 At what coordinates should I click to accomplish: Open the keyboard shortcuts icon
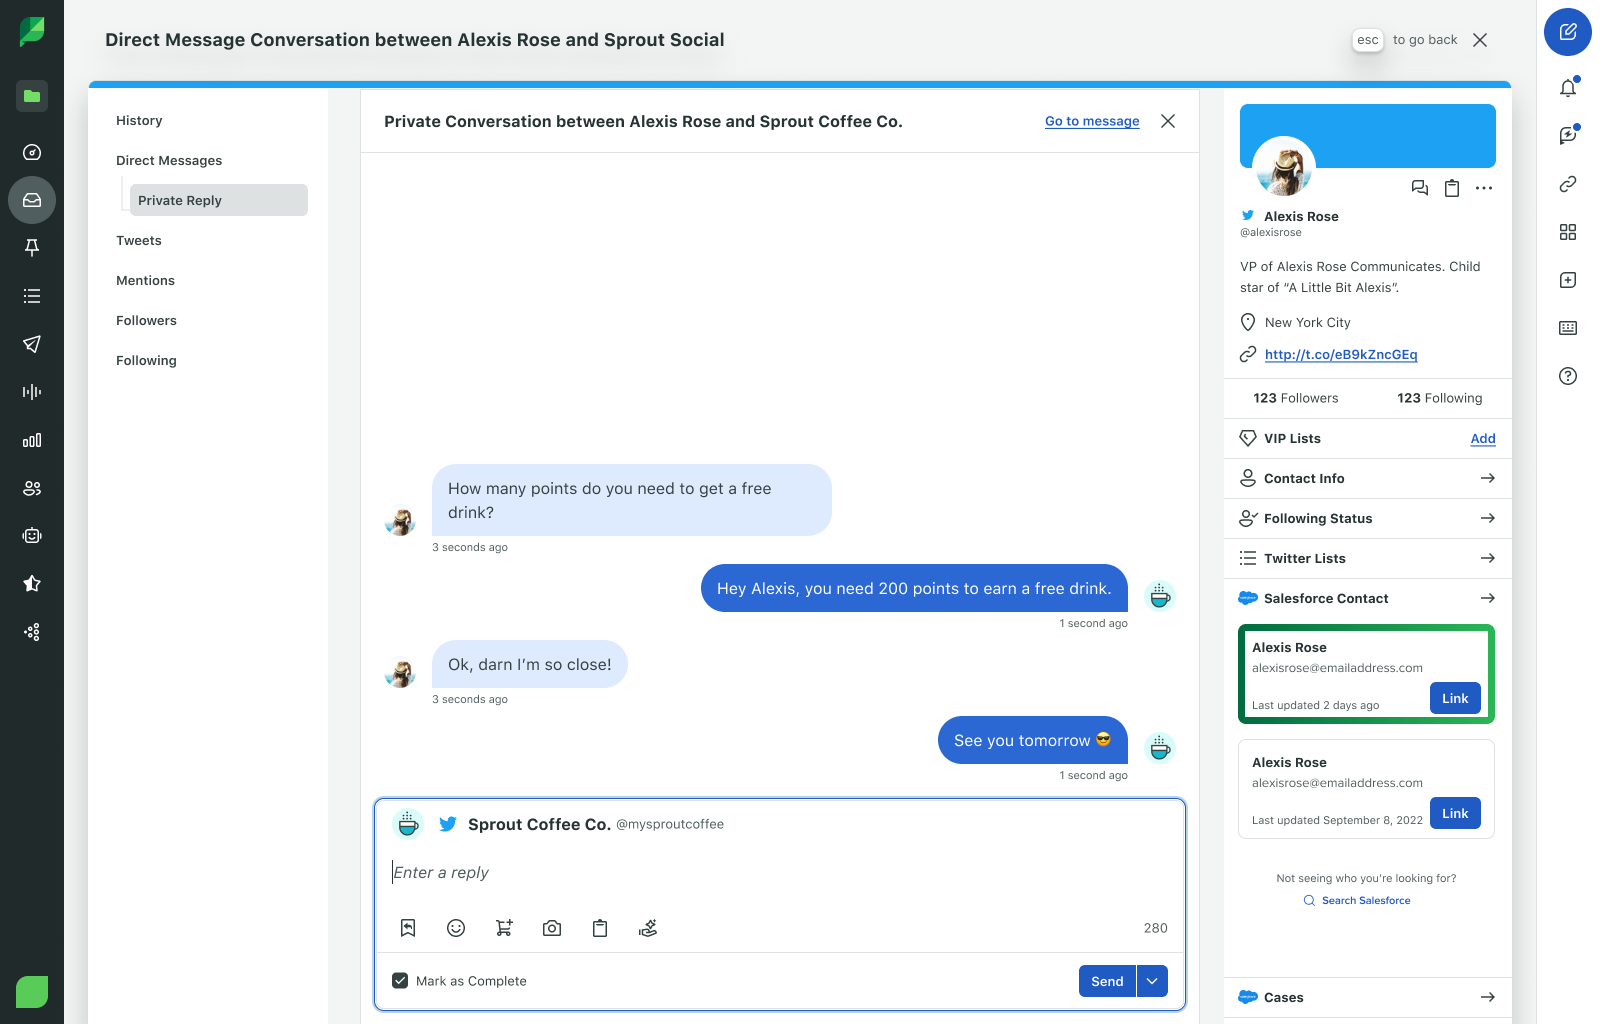1568,328
